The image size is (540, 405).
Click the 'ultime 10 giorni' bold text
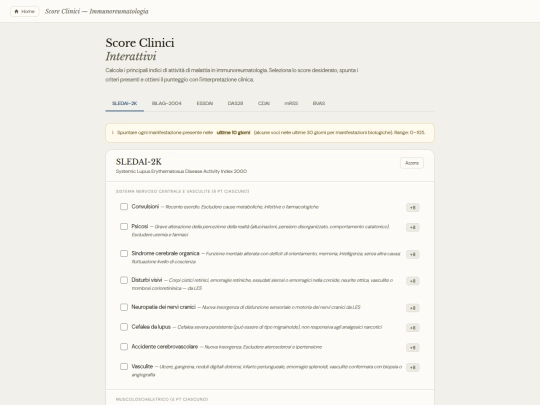pyautogui.click(x=233, y=133)
